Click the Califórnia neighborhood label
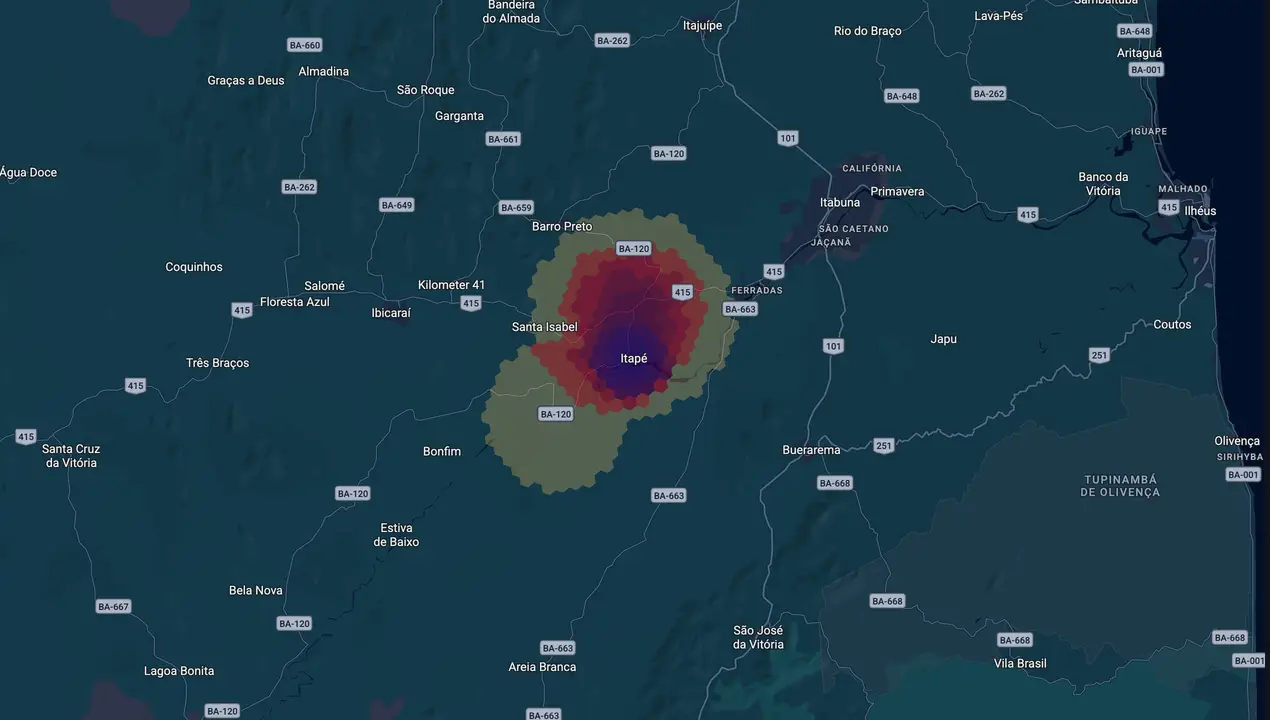This screenshot has width=1270, height=720. (x=872, y=168)
